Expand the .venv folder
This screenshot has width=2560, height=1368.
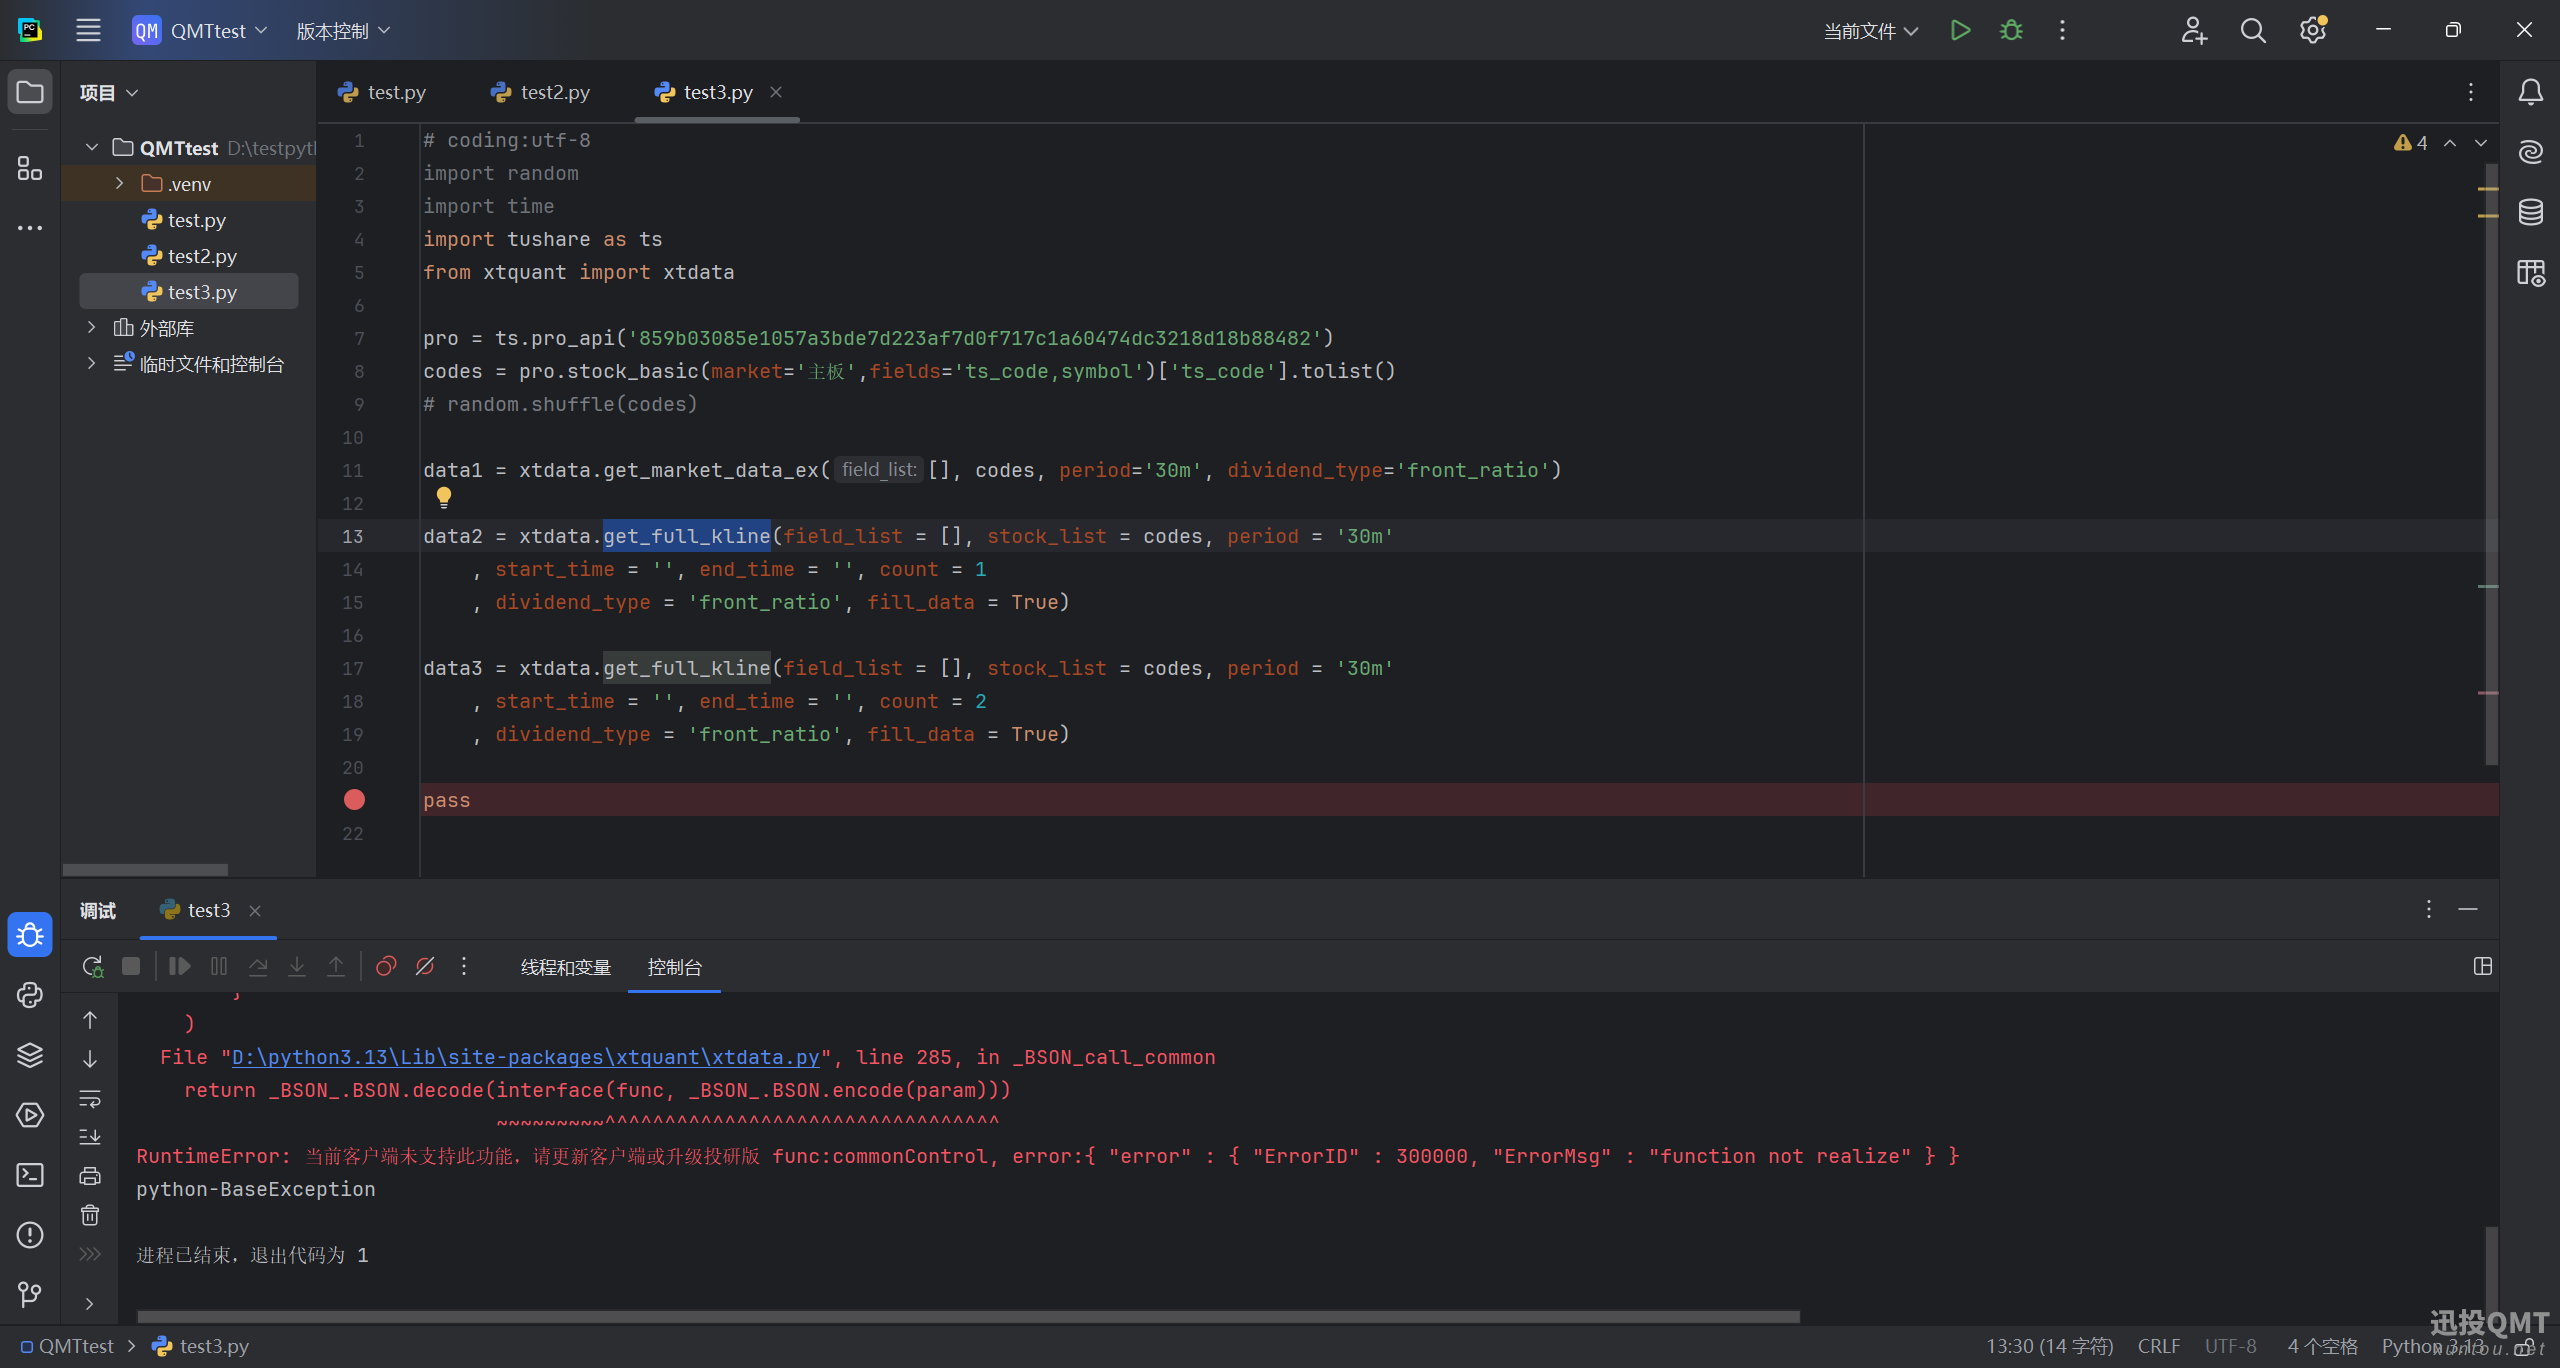tap(120, 184)
